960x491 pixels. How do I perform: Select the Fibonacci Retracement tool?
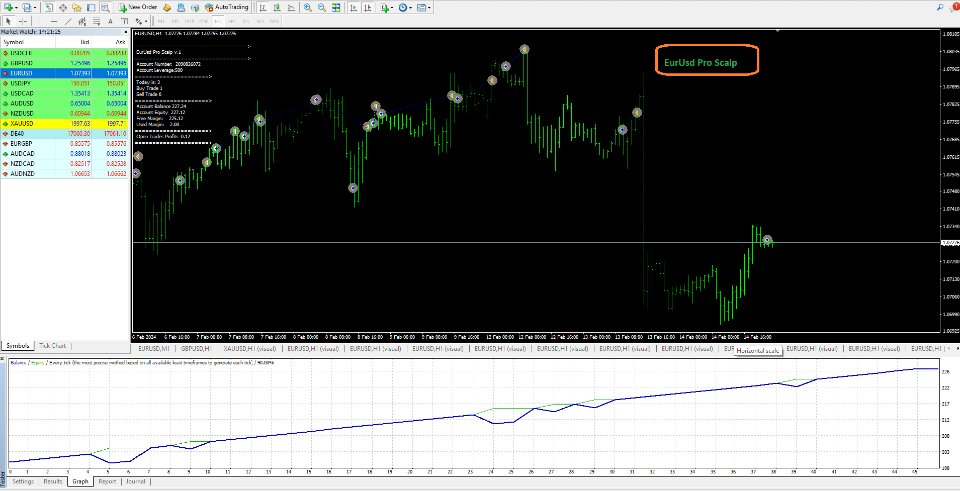[97, 21]
